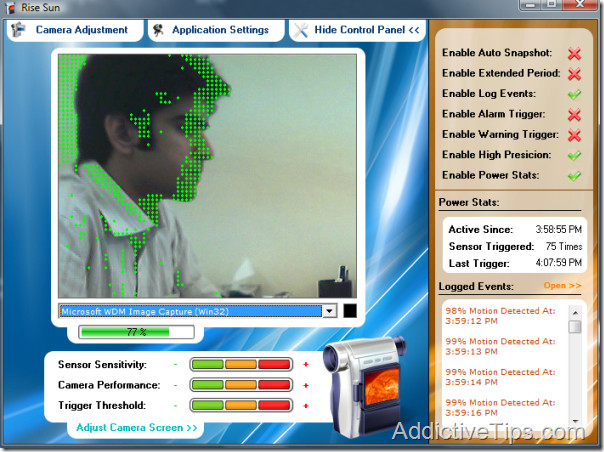Click the Application Settings gear icon
Viewport: 604px width, 452px height.
point(158,30)
